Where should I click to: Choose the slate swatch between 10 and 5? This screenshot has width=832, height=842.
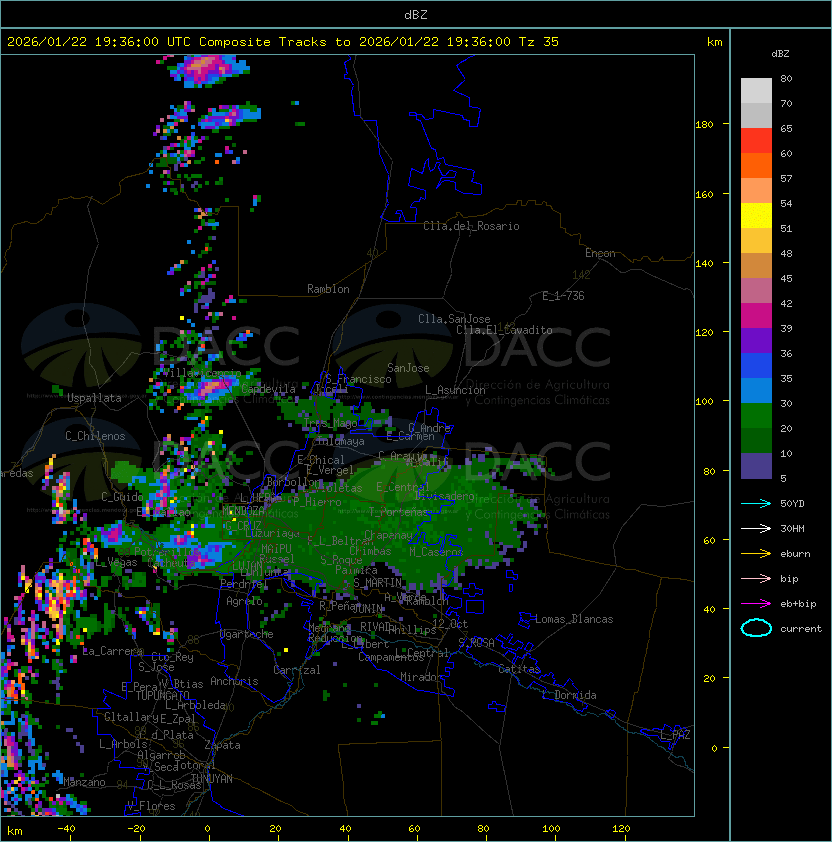point(756,466)
